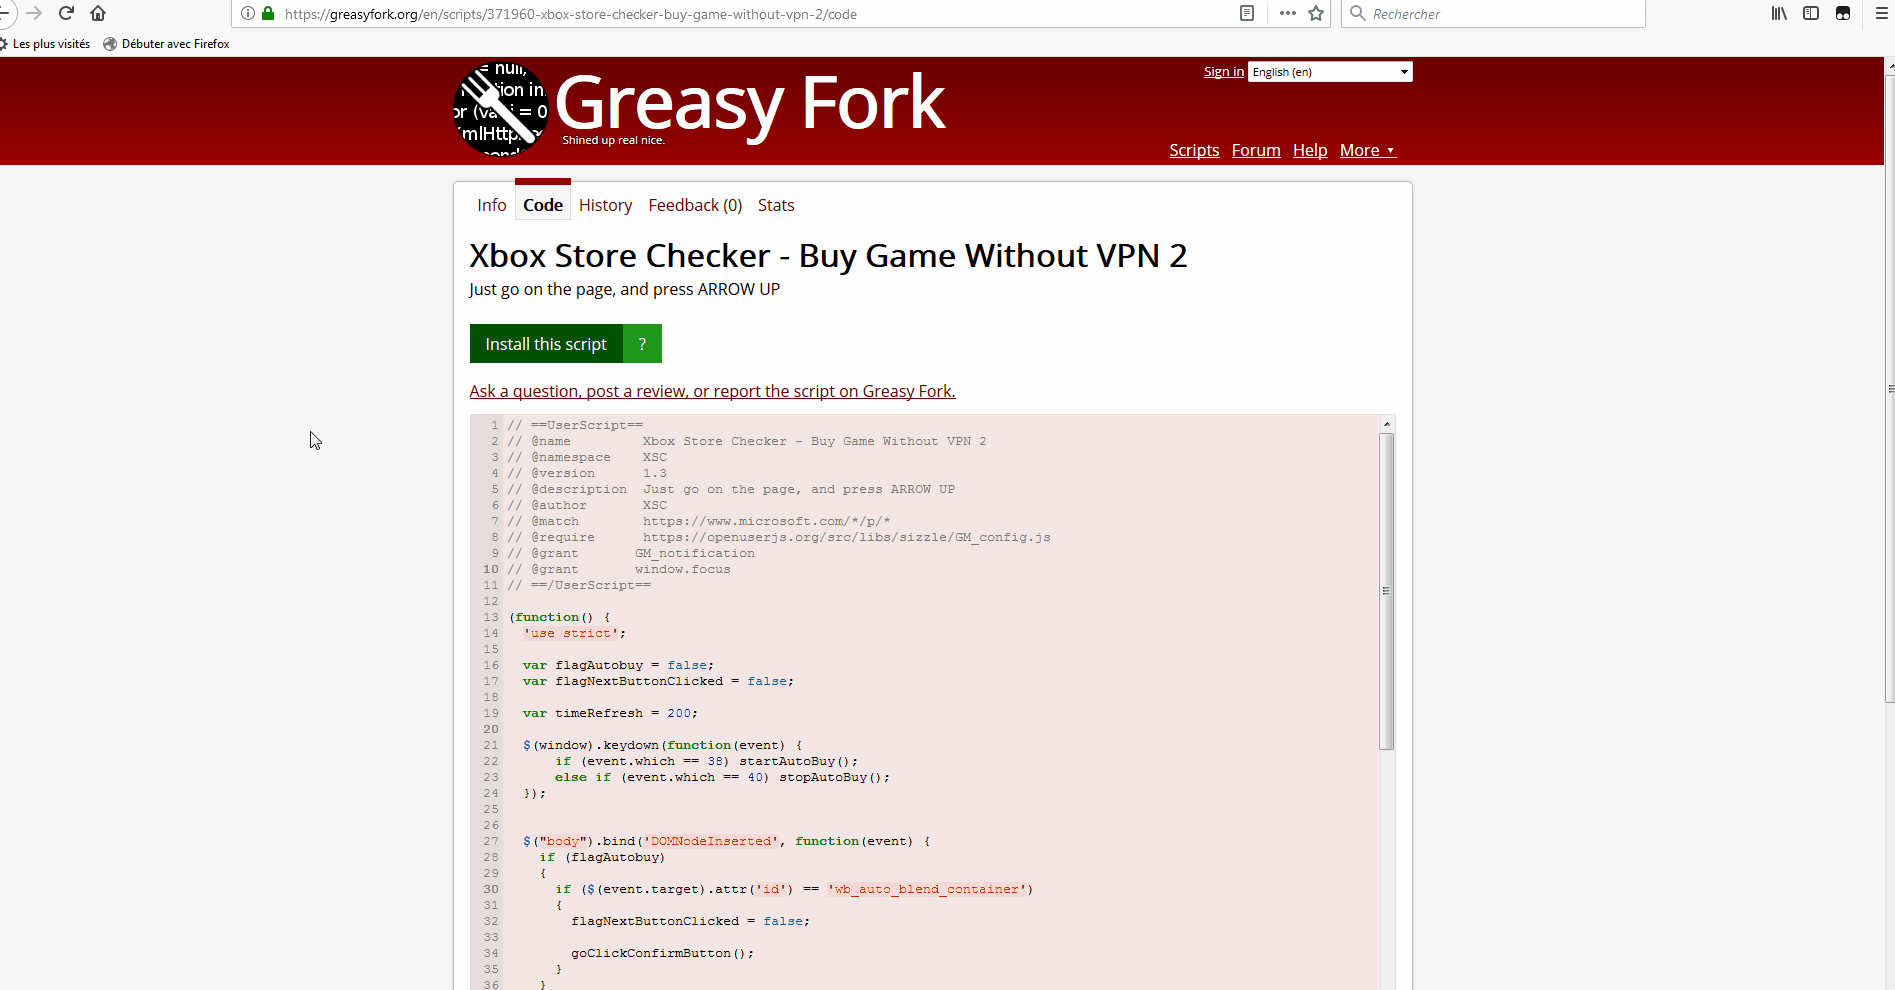Viewport: 1895px width, 990px height.
Task: Click the Rechercher search input field
Action: (x=1500, y=14)
